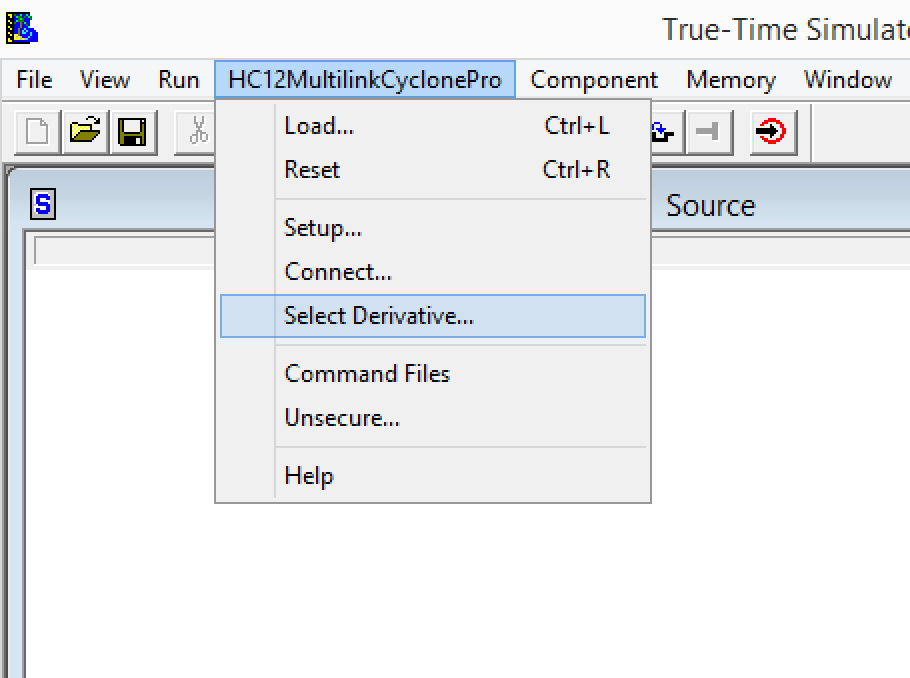This screenshot has width=910, height=678.
Task: Choose Setup... in the dropdown menu
Action: click(x=323, y=228)
